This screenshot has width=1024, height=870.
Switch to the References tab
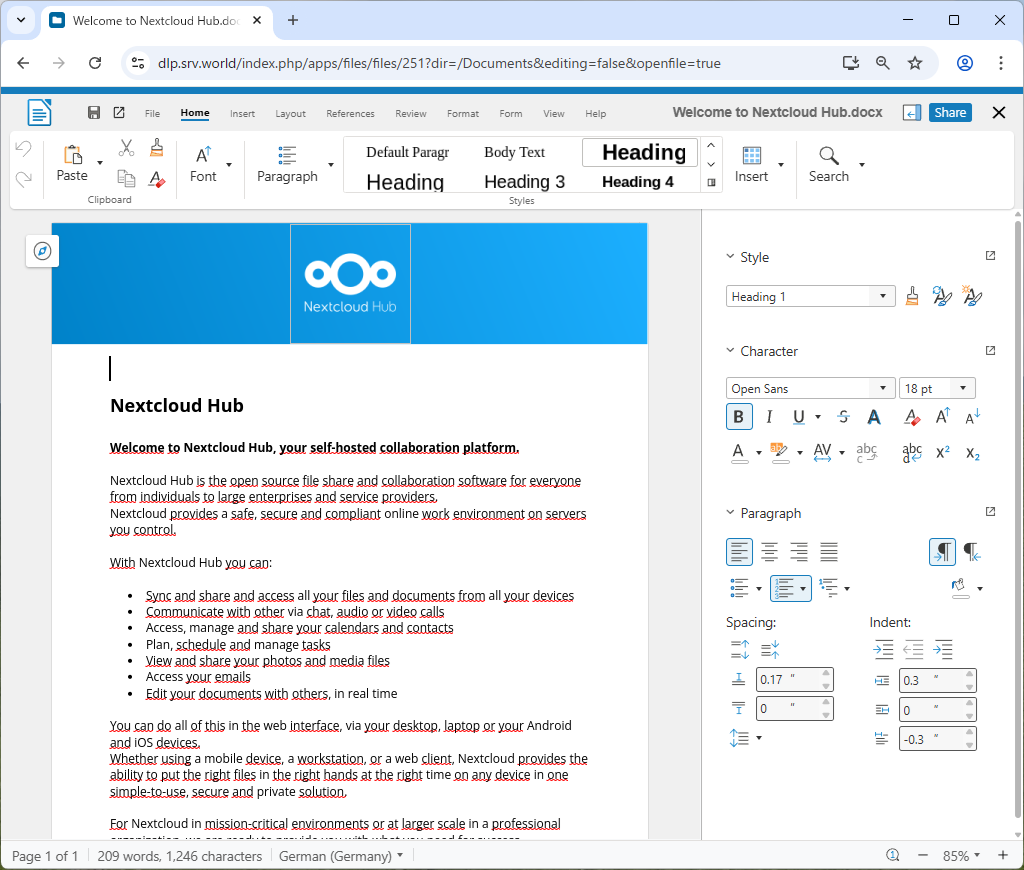point(350,114)
